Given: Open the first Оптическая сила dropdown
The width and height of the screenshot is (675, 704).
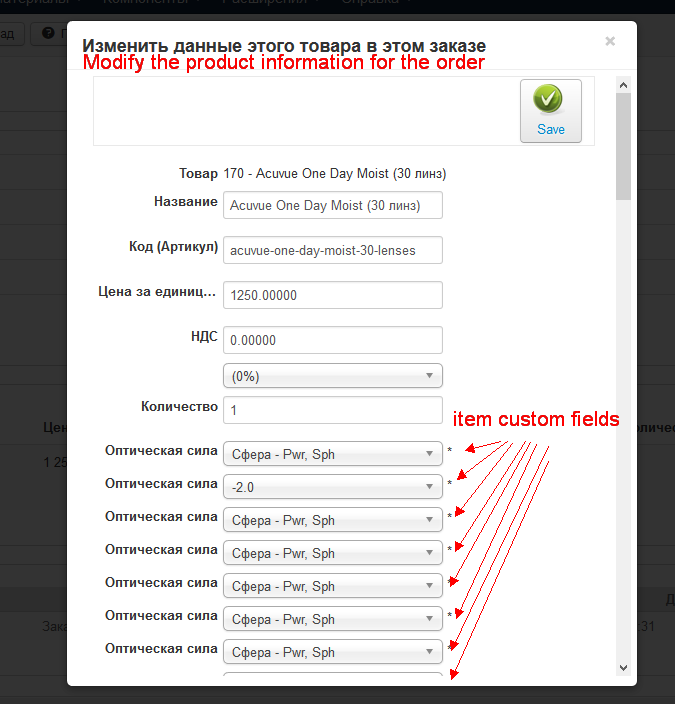Looking at the screenshot, I should click(333, 454).
